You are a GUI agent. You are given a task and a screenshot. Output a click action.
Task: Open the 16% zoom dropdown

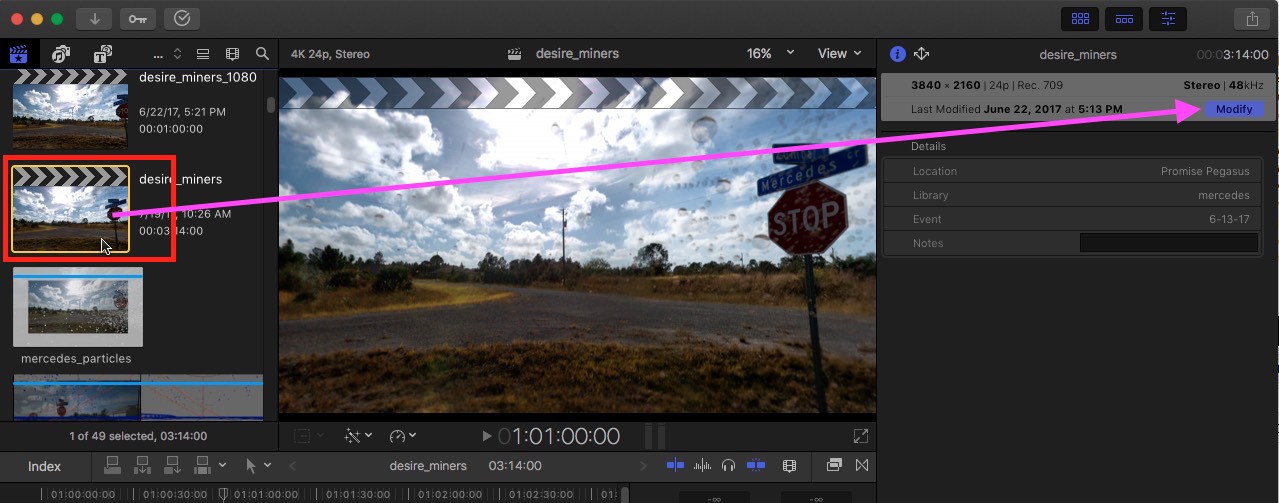coord(771,54)
